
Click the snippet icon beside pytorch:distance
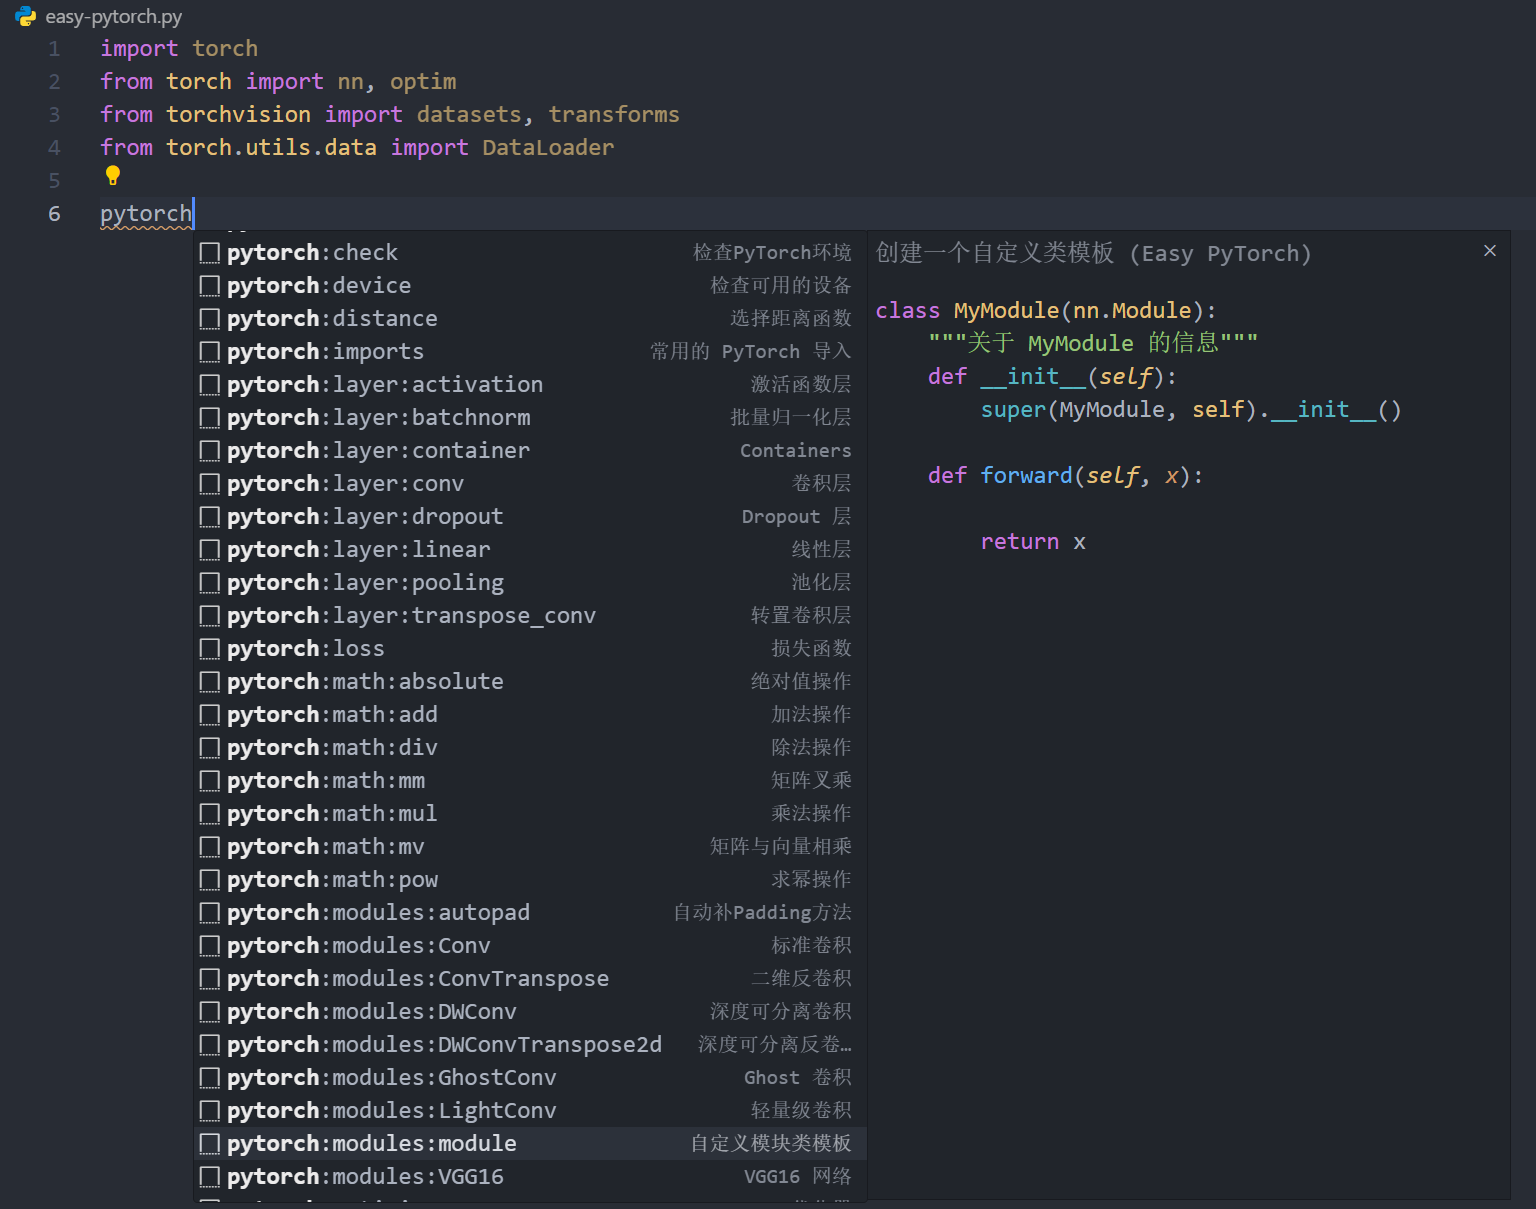coord(210,319)
